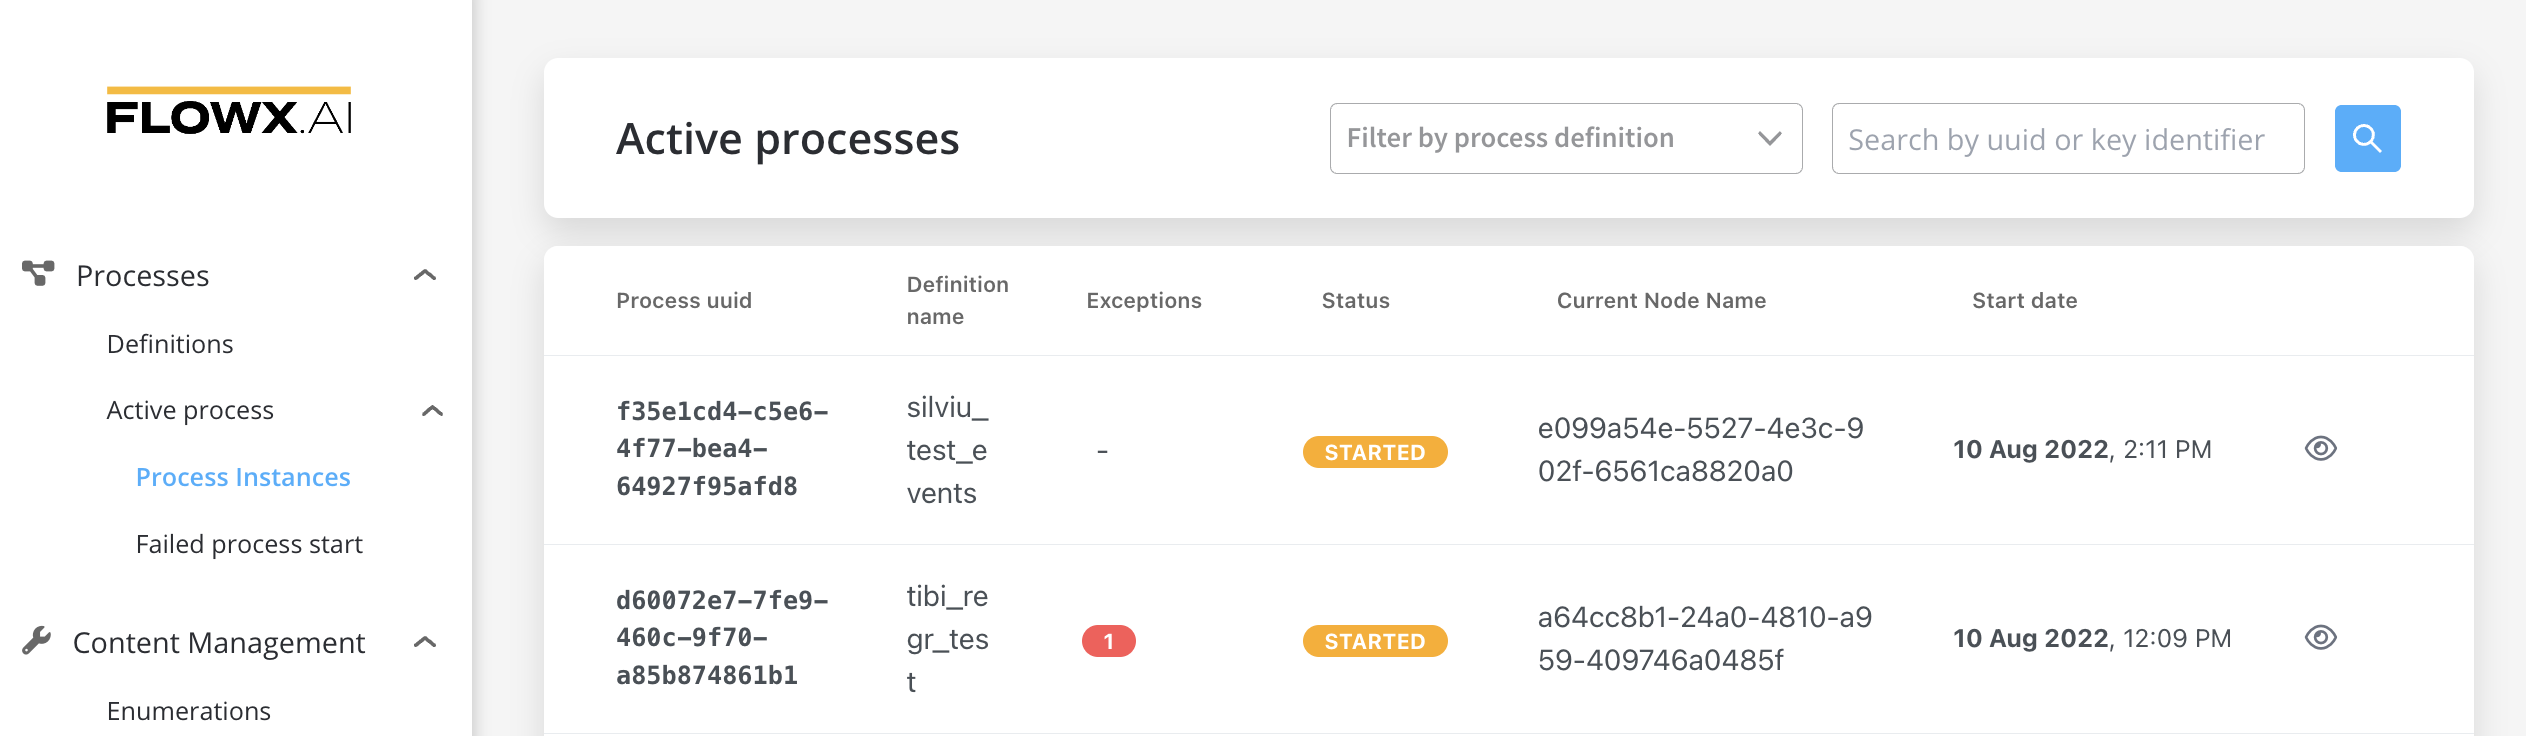The height and width of the screenshot is (736, 2526).
Task: Click process uuid f35e1cd4-c5e6-4f77-bea4 link
Action: [x=722, y=449]
